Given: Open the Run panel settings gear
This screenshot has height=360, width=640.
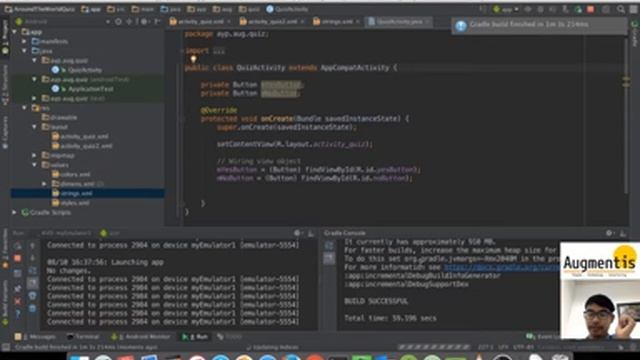Looking at the screenshot, I should click(x=298, y=233).
